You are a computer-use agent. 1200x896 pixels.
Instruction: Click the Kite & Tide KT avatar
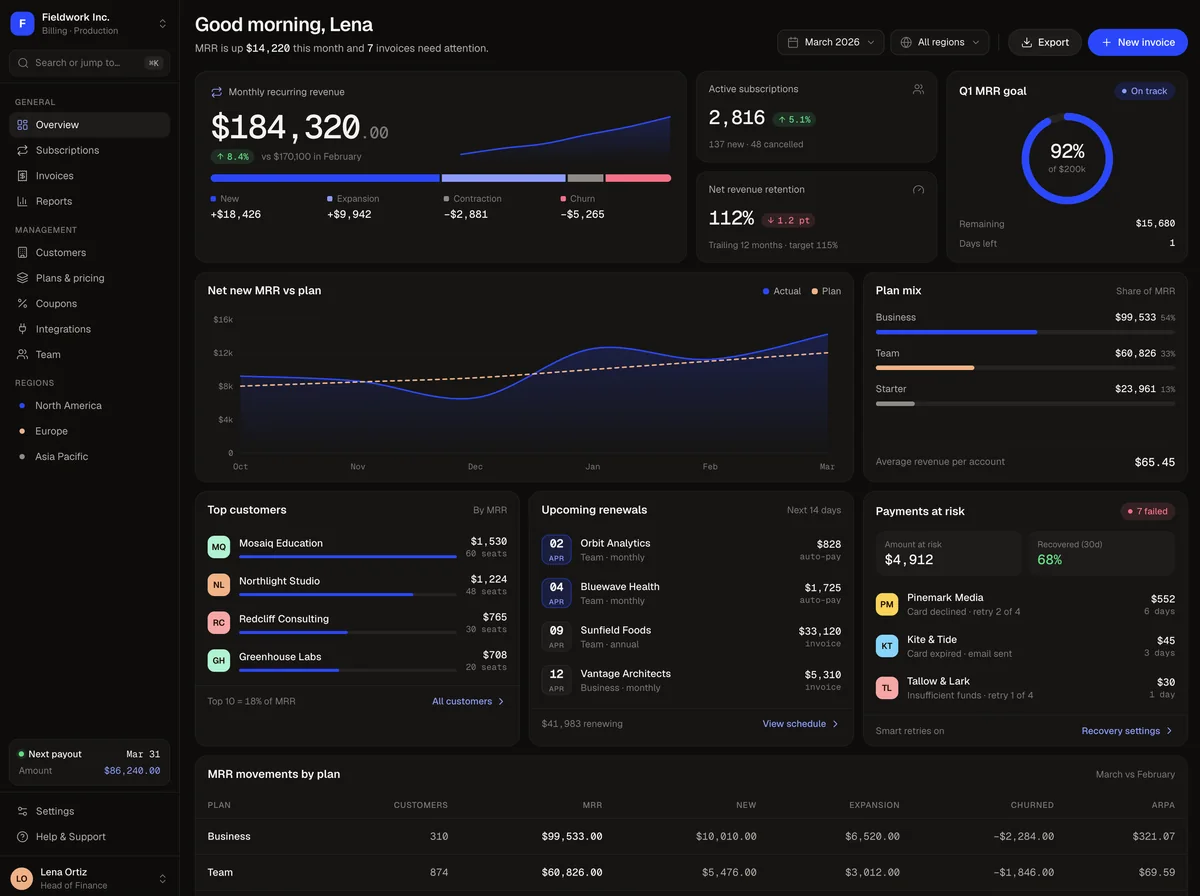(887, 646)
